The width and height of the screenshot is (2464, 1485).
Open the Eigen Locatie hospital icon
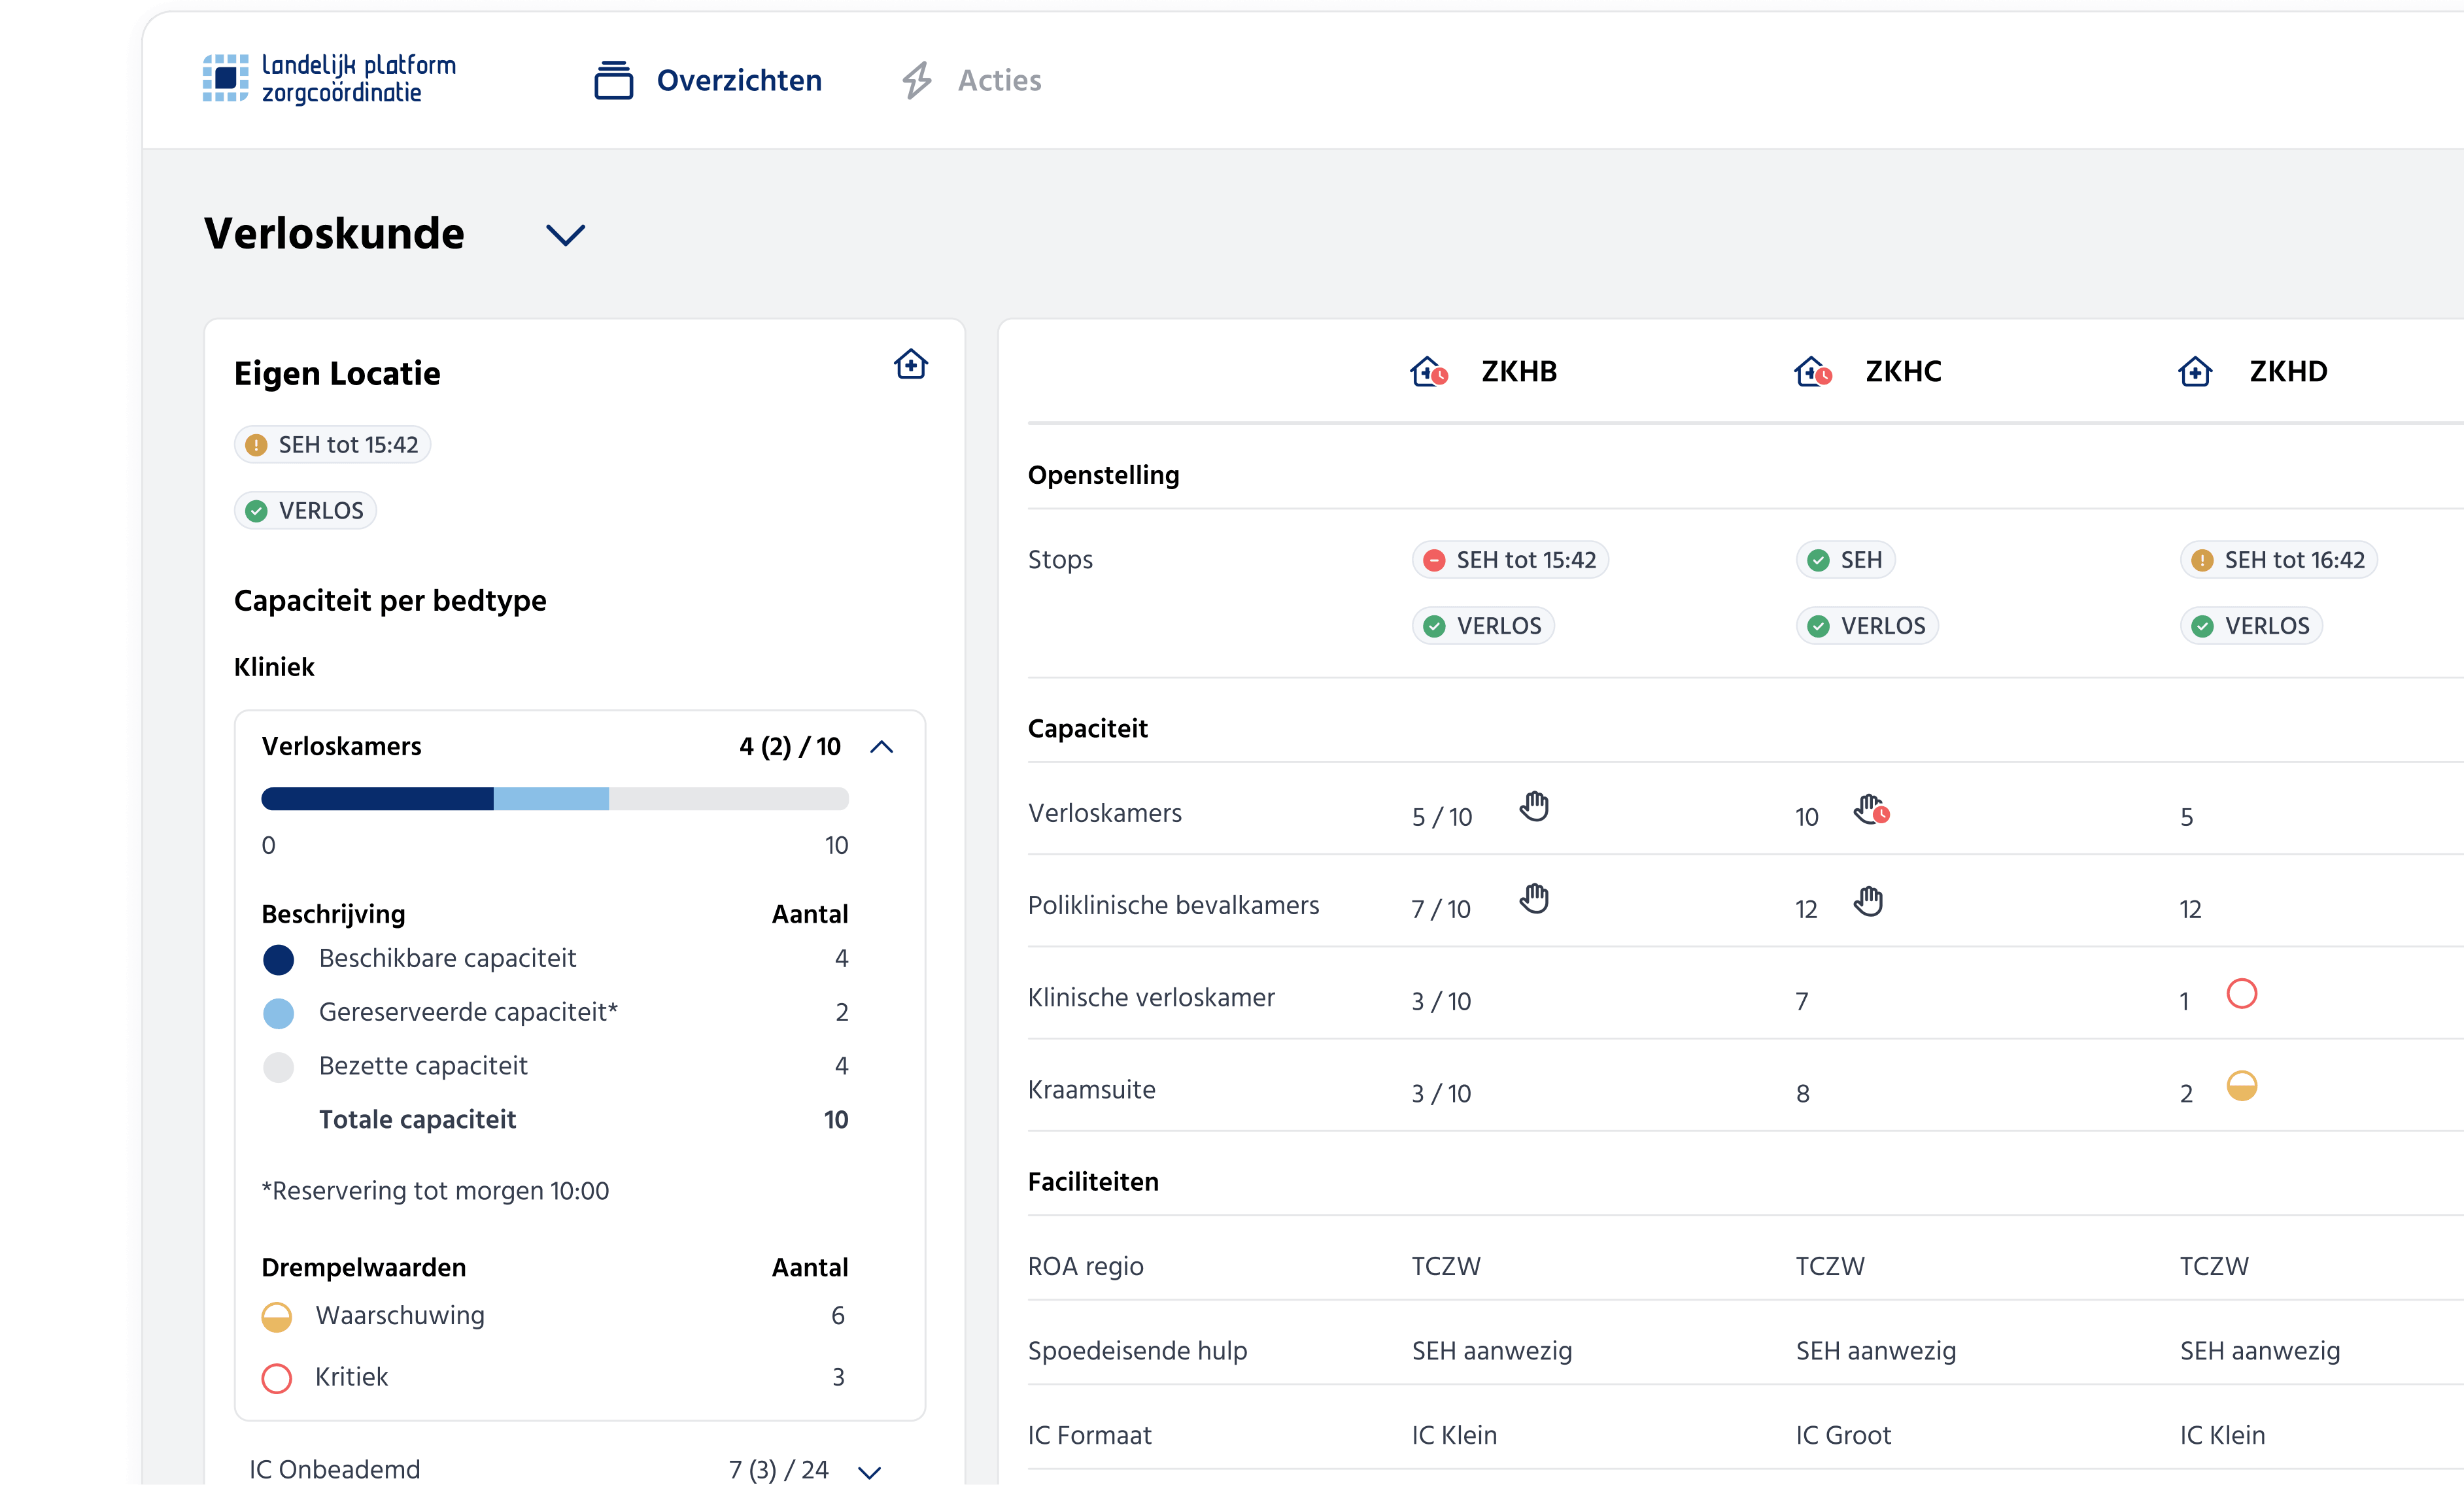[x=910, y=365]
